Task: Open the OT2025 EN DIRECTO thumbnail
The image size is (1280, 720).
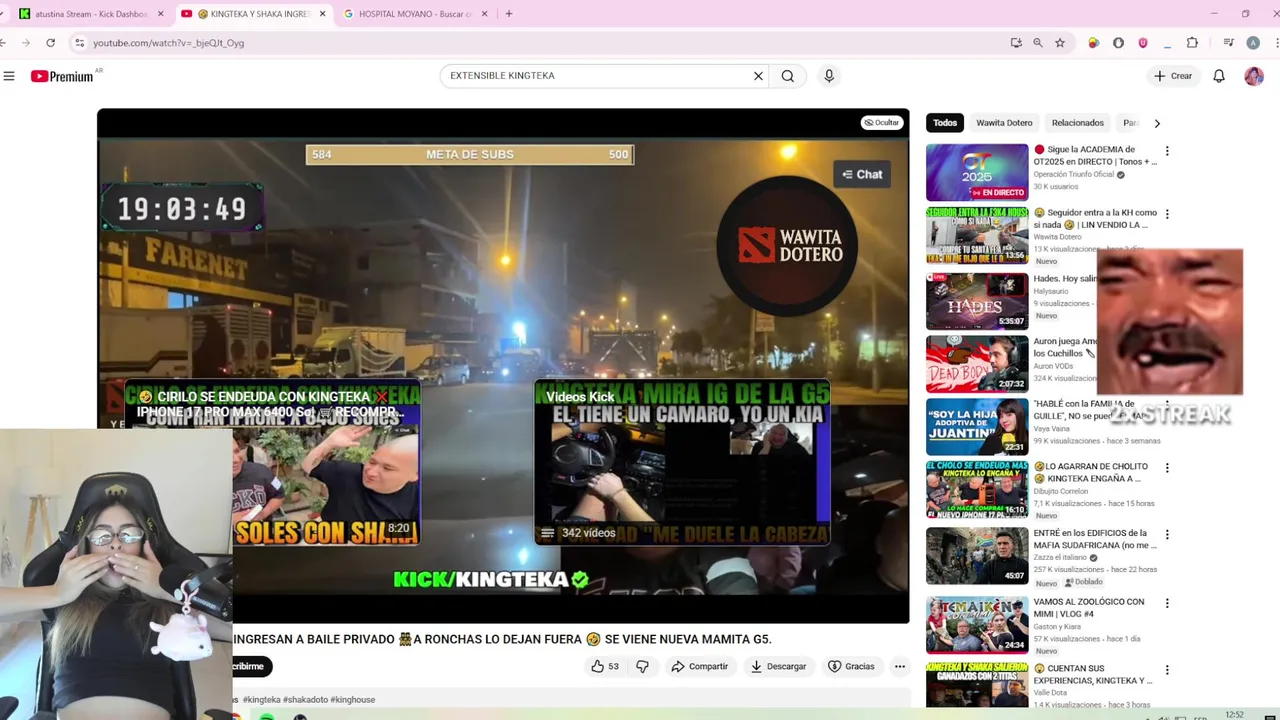Action: (x=977, y=172)
